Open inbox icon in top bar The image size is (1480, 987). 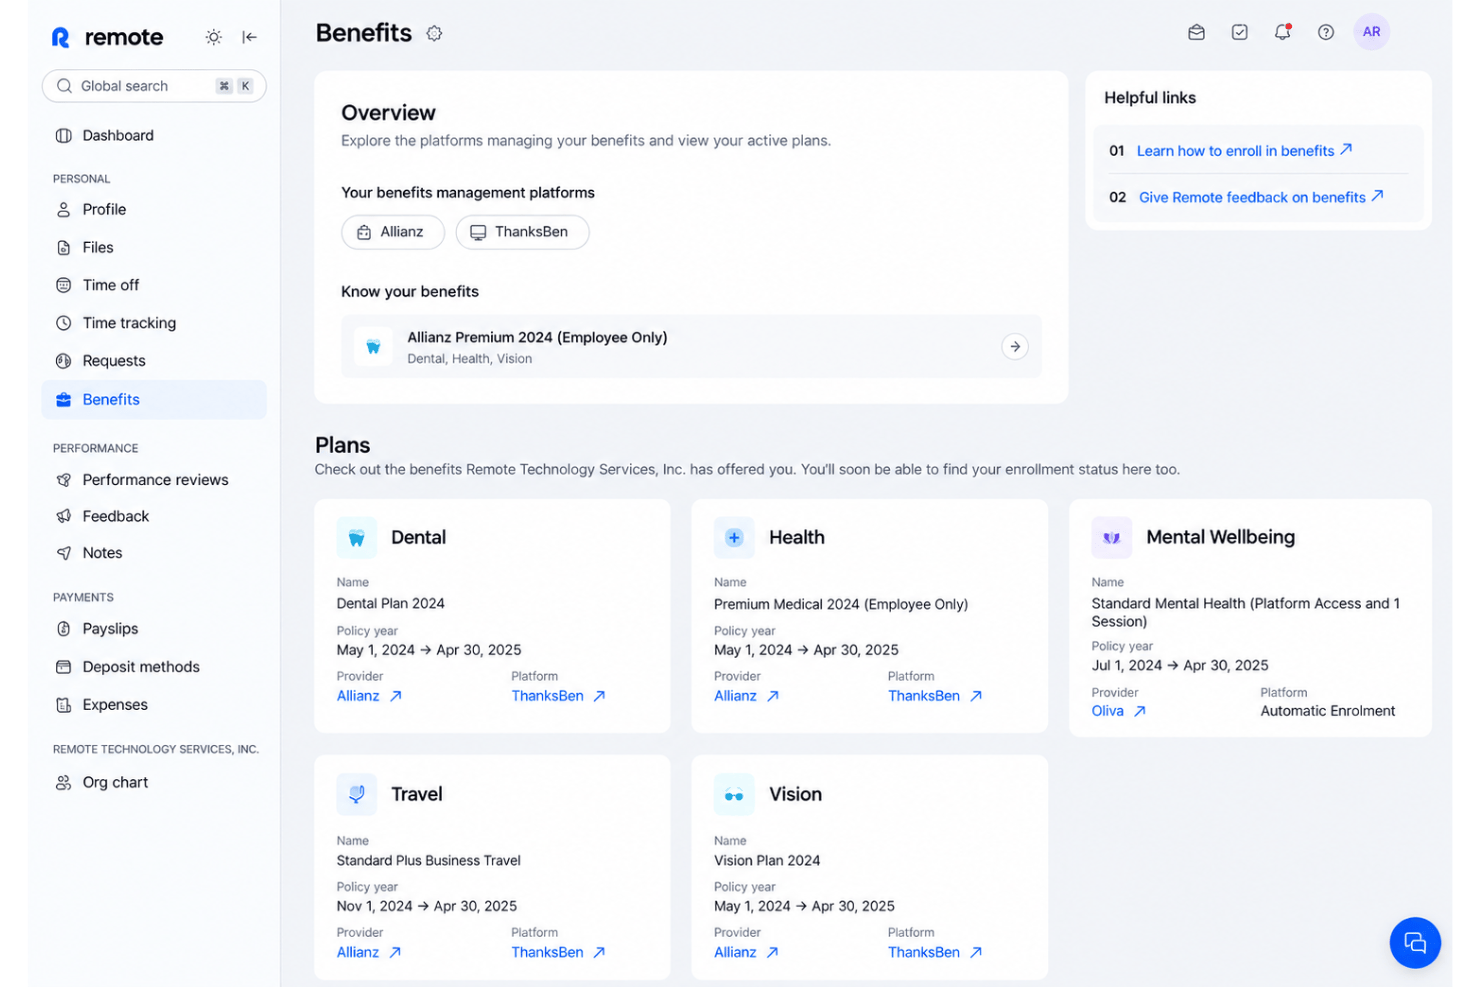click(1196, 32)
